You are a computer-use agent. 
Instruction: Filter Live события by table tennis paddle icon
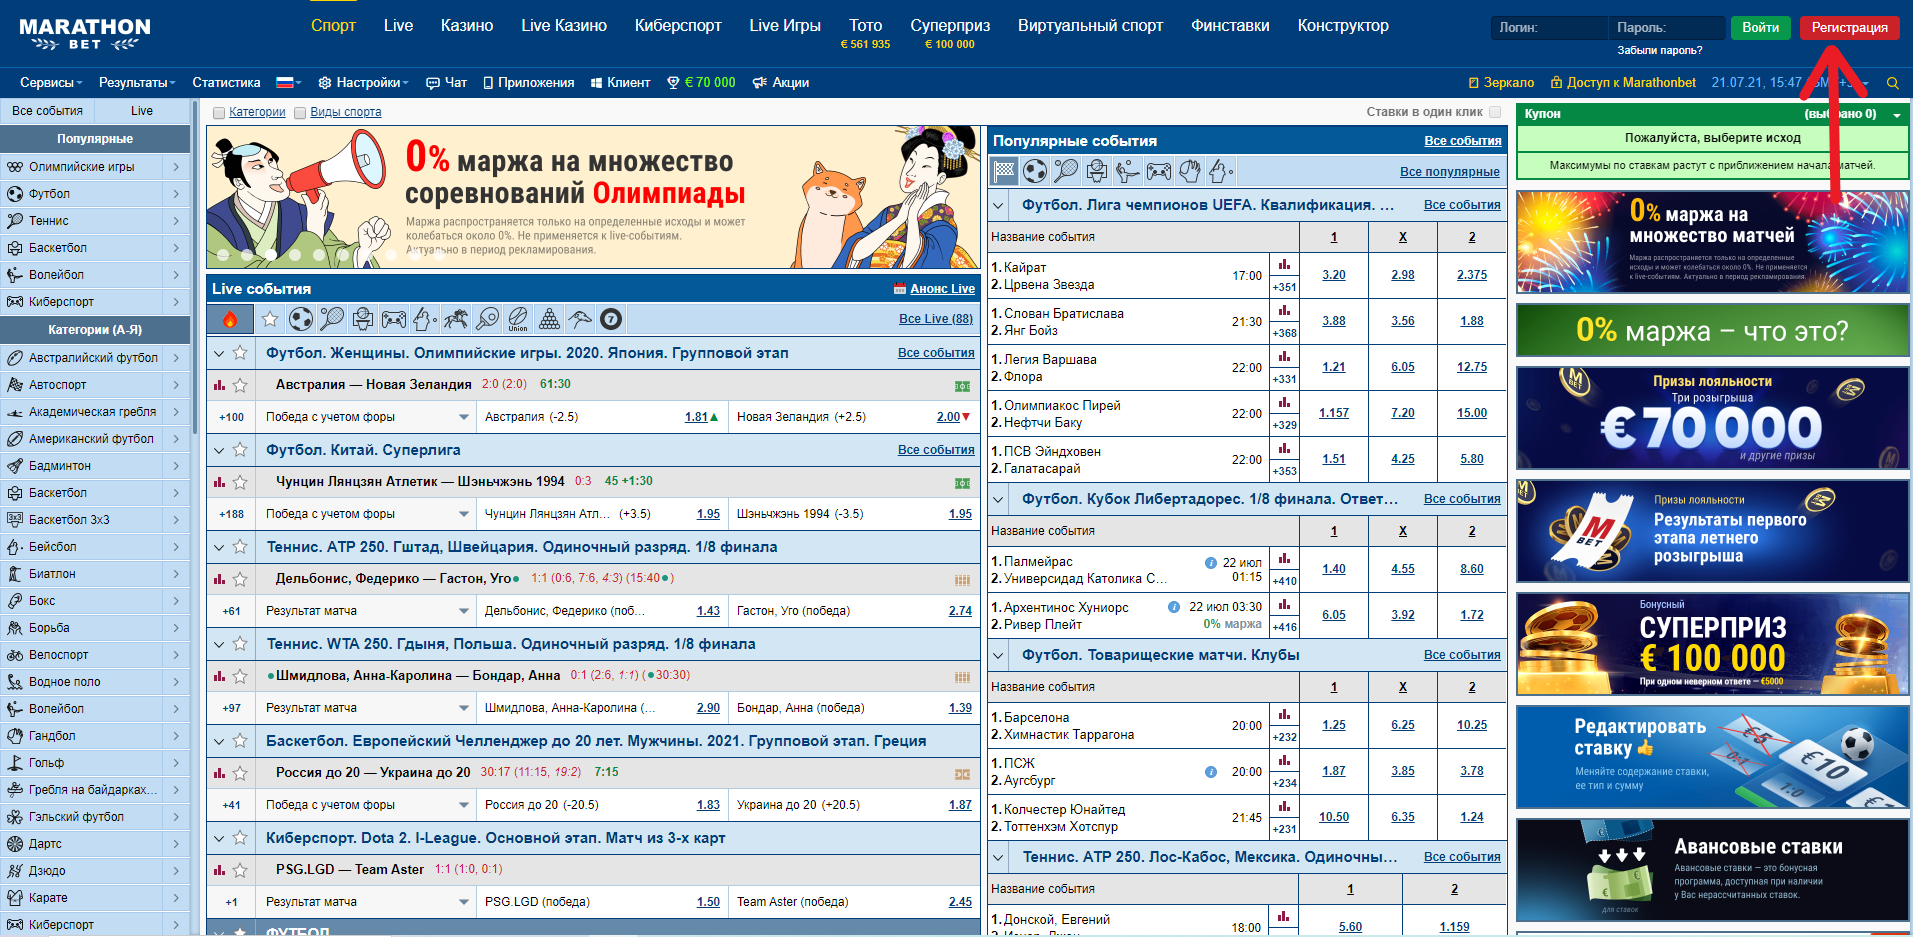coord(487,319)
